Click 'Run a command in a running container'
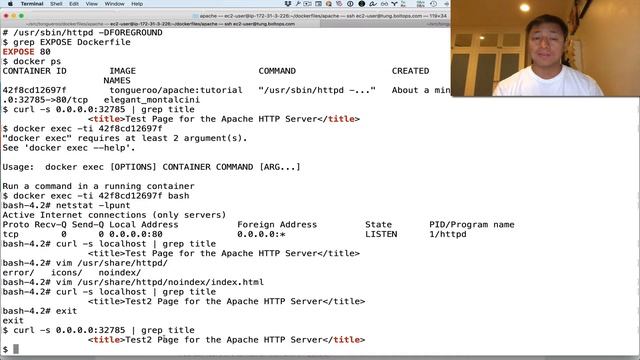Image resolution: width=640 pixels, height=360 pixels. (98, 186)
